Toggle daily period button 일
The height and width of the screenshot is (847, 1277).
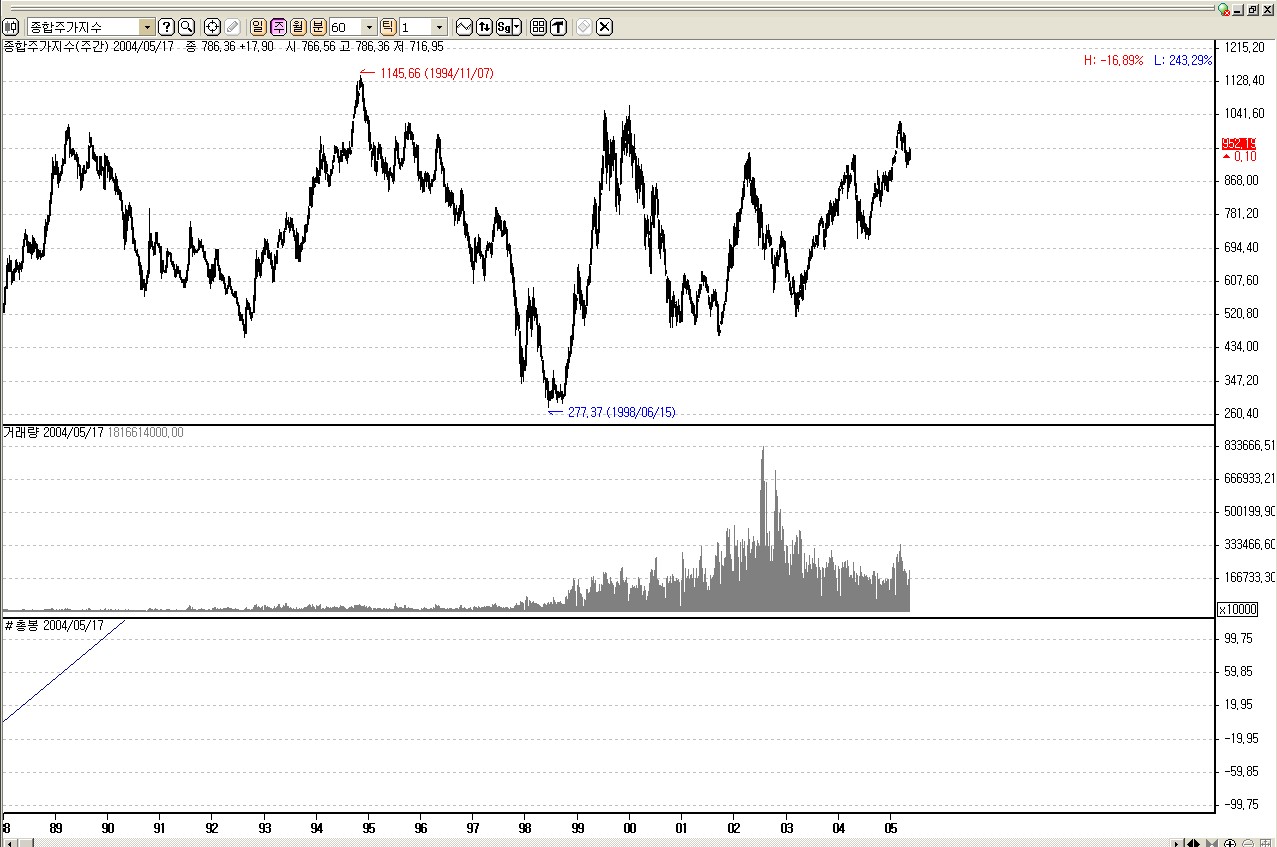pyautogui.click(x=257, y=27)
